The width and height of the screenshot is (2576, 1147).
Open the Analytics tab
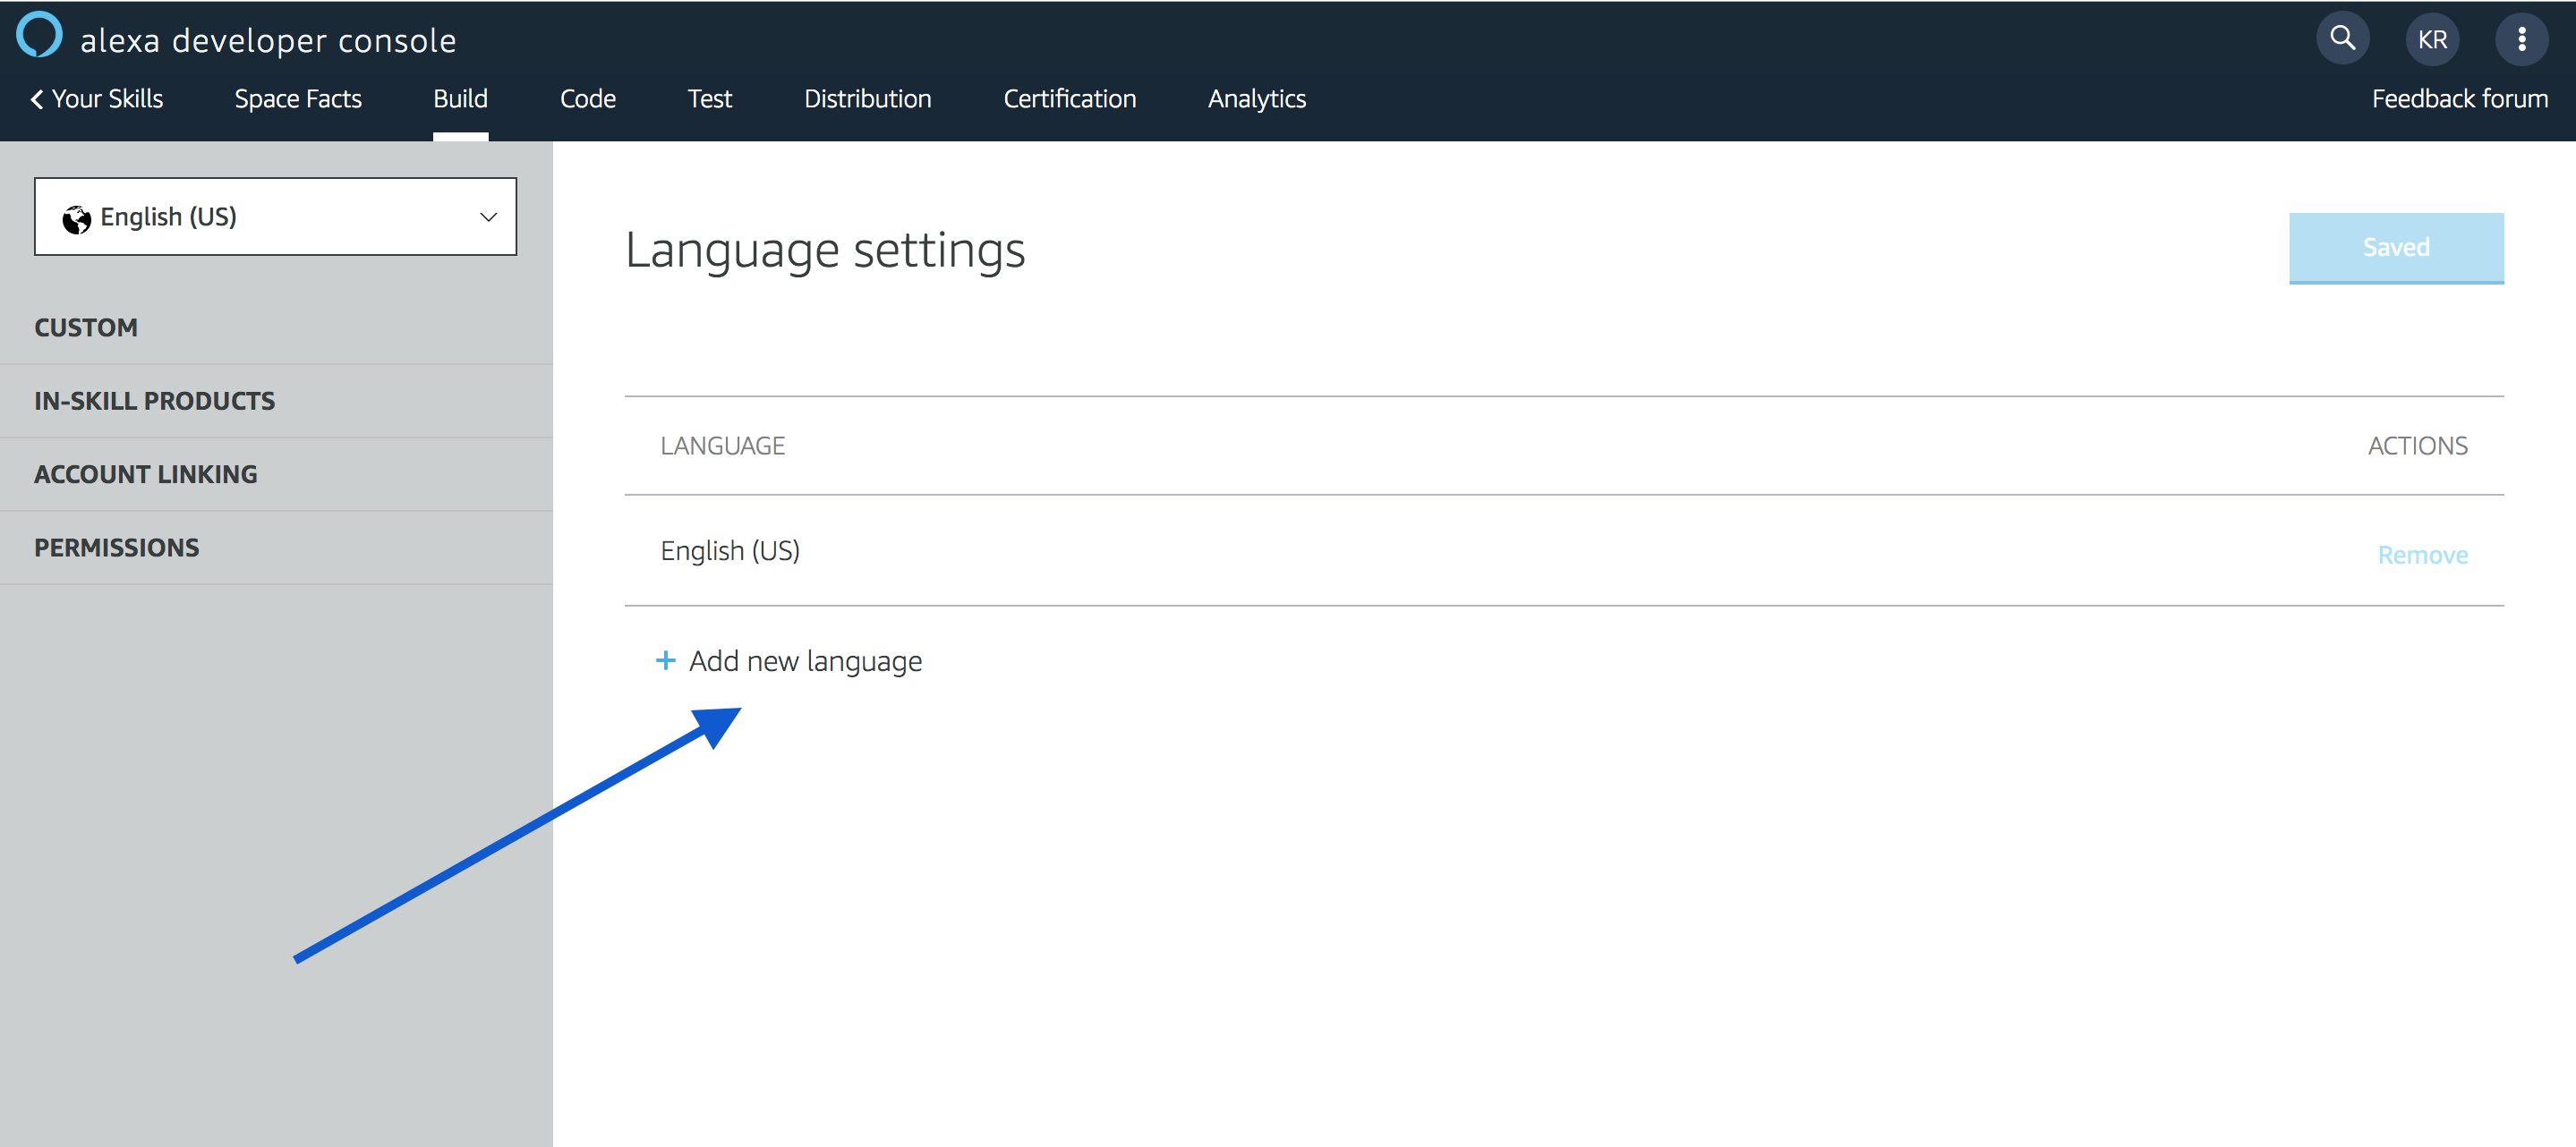1256,98
